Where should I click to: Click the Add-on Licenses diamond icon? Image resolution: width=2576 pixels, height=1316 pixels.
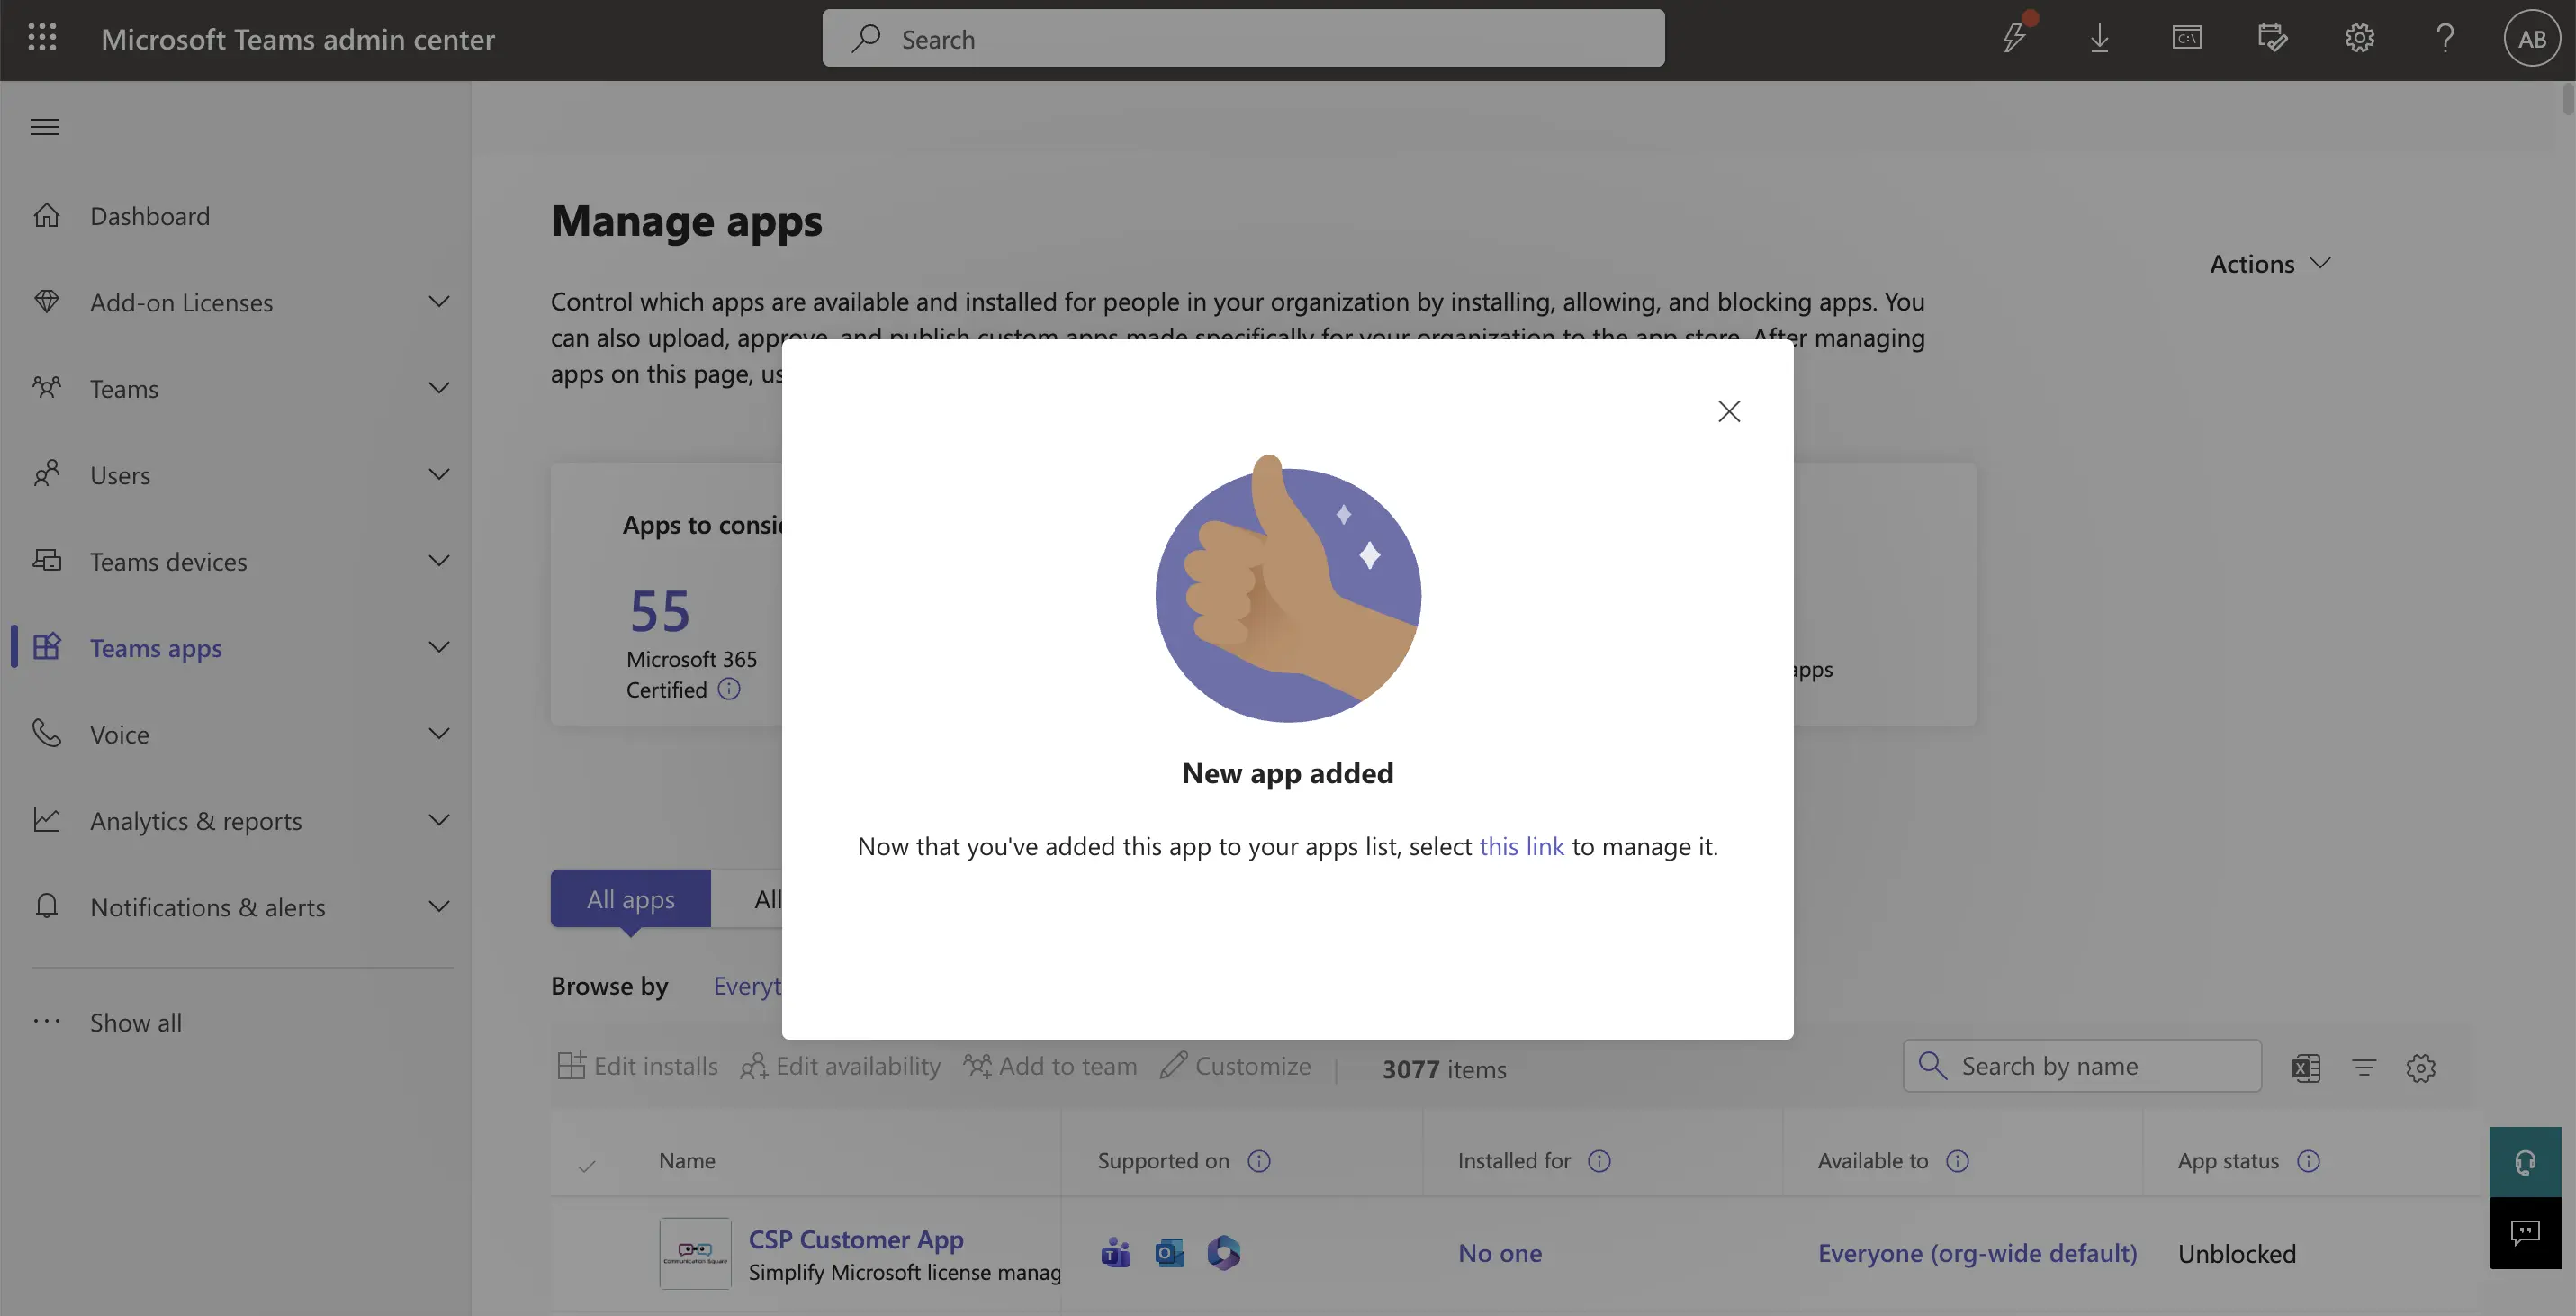(x=47, y=301)
